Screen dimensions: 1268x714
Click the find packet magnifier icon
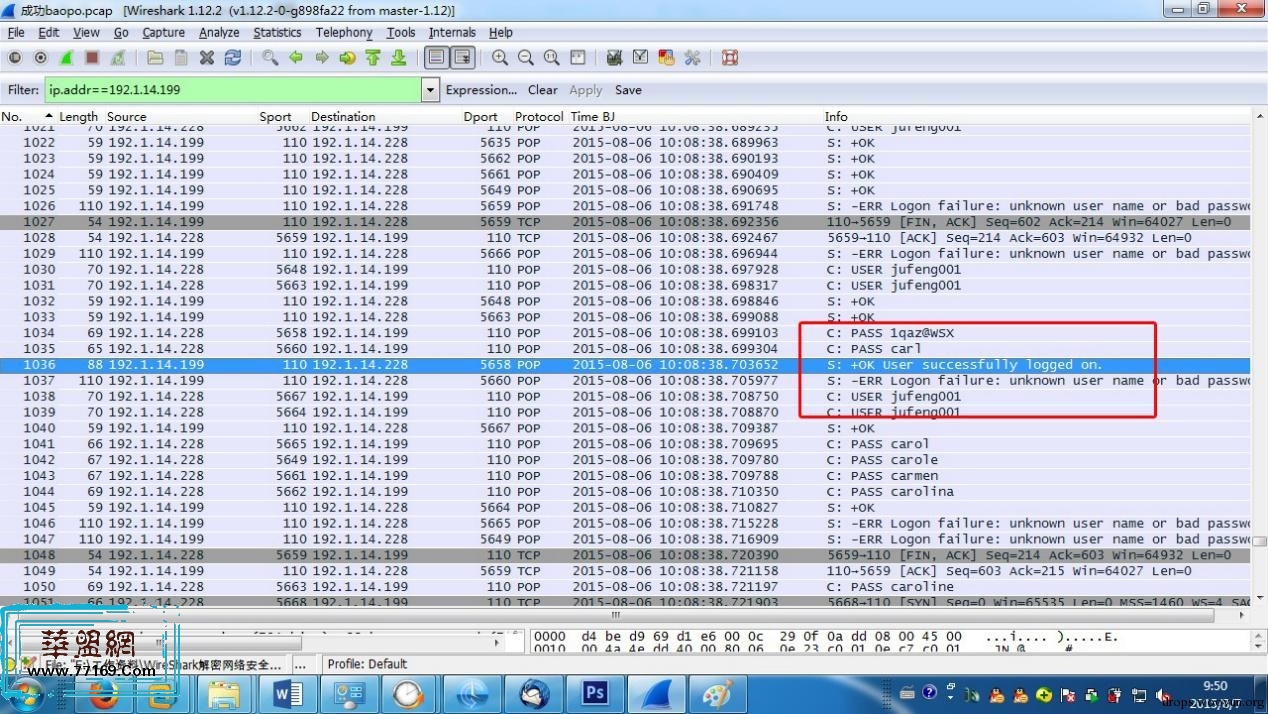tap(270, 58)
